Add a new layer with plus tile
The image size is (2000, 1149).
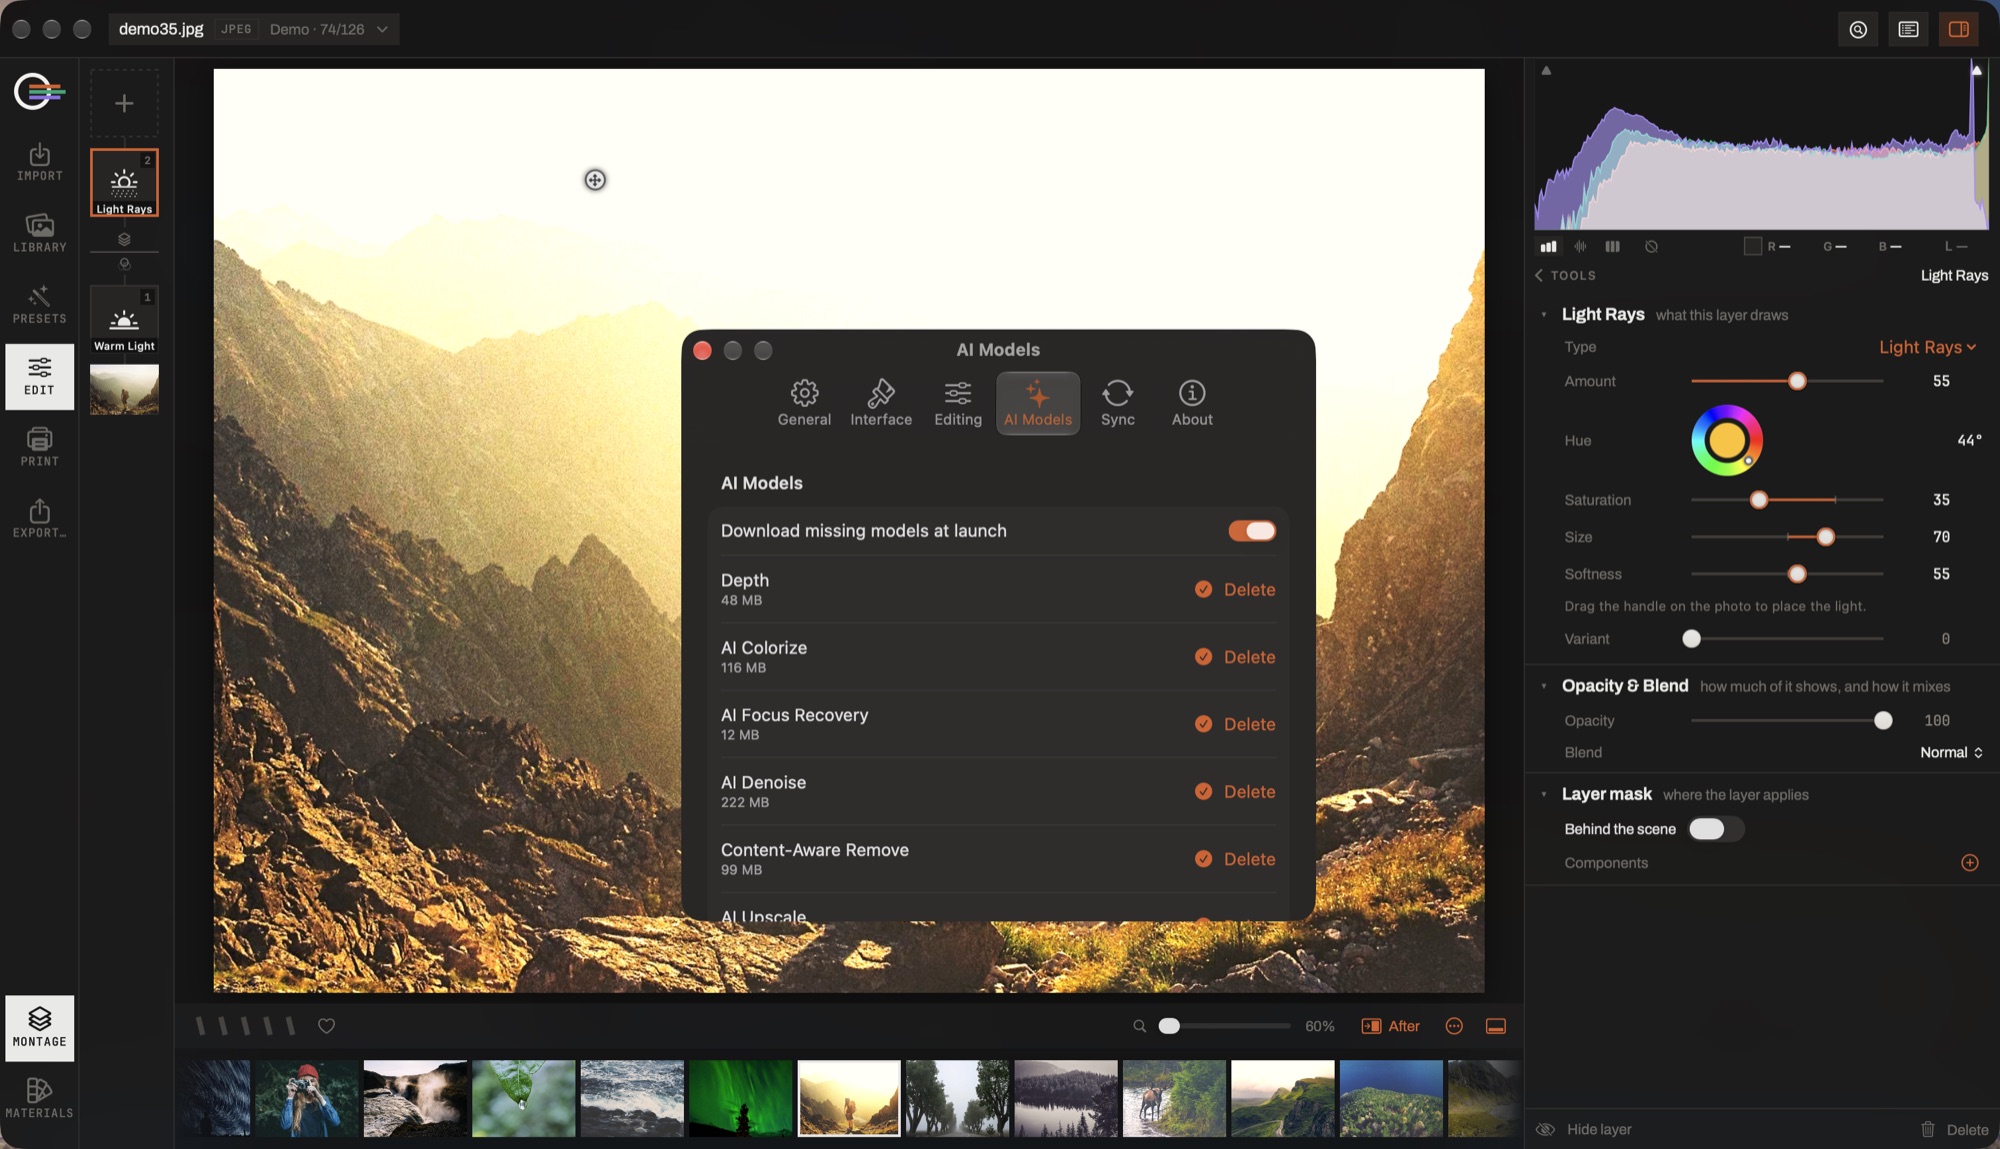(x=124, y=103)
